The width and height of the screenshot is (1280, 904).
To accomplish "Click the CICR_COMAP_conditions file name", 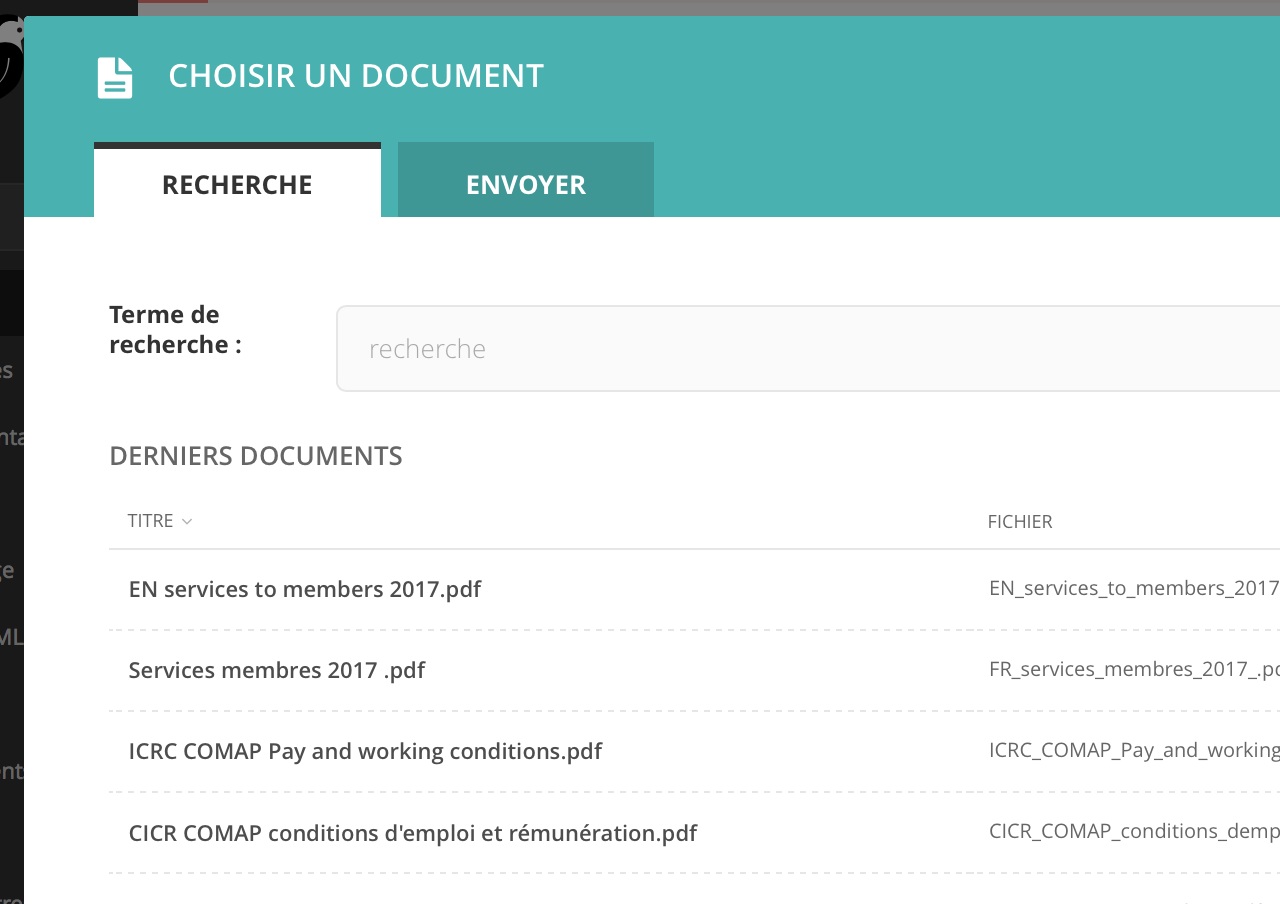I will (x=1133, y=831).
